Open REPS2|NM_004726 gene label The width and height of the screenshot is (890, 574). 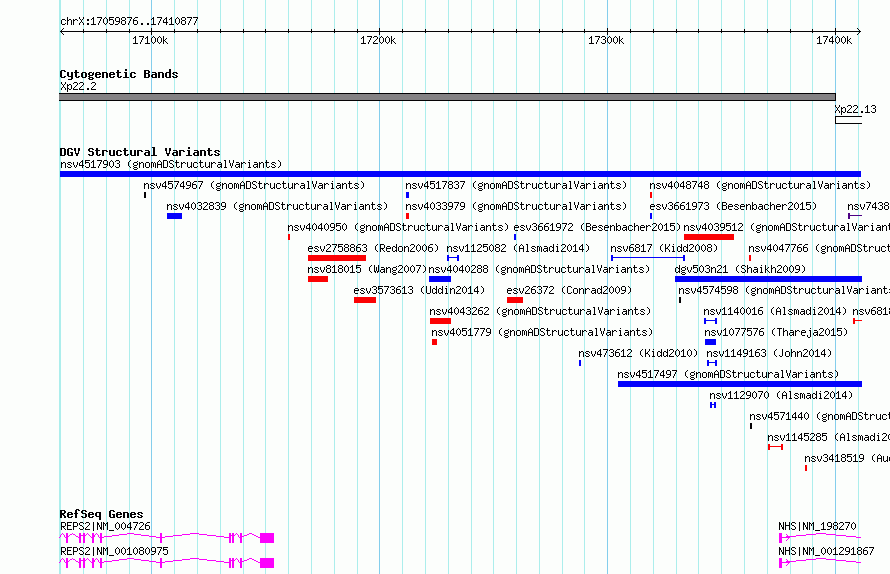click(x=105, y=526)
